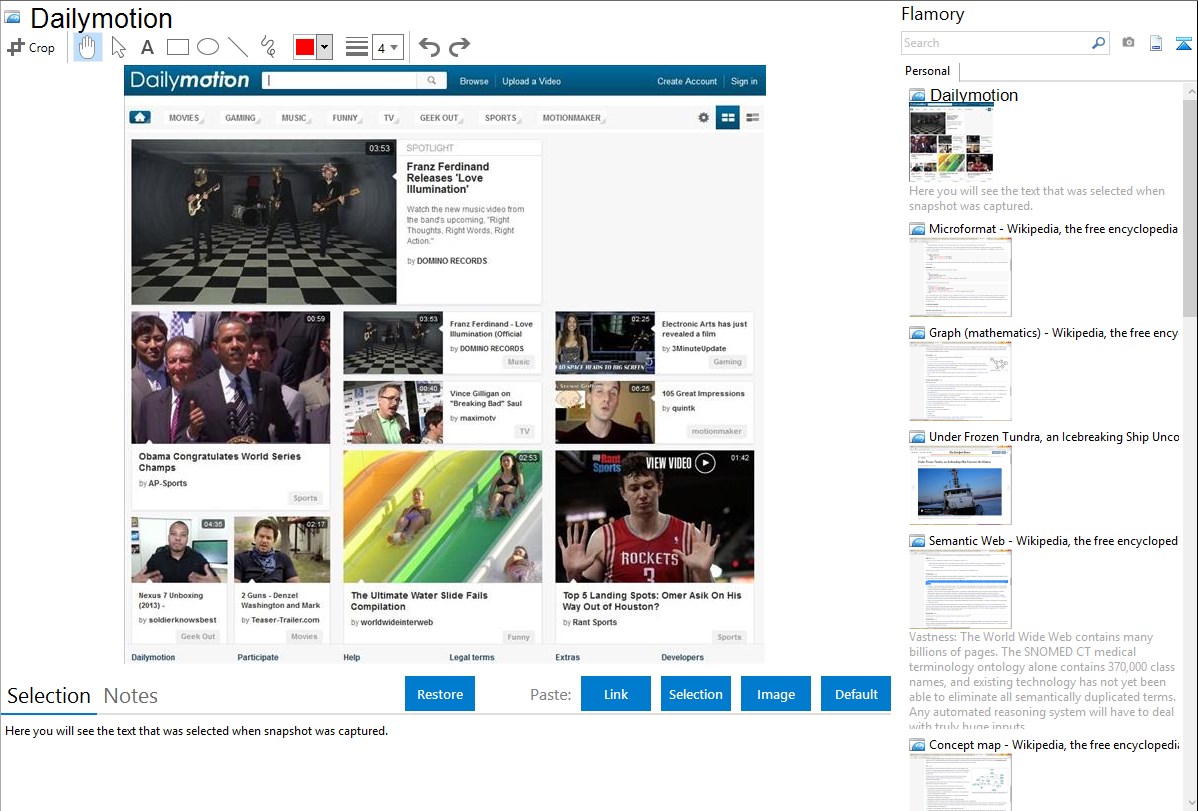Click the document page icon beside camera
This screenshot has height=811, width=1198.
coord(1156,43)
